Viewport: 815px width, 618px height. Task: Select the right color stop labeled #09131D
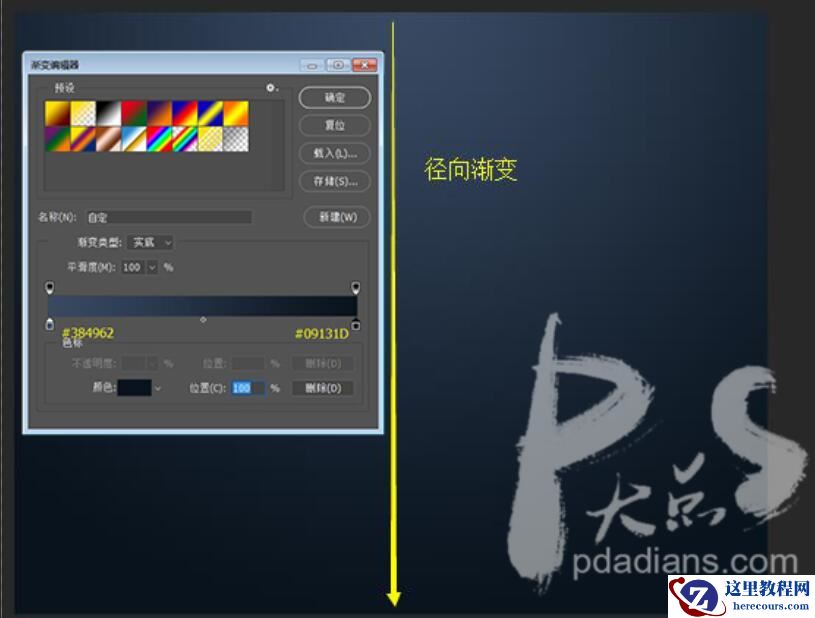[x=356, y=322]
